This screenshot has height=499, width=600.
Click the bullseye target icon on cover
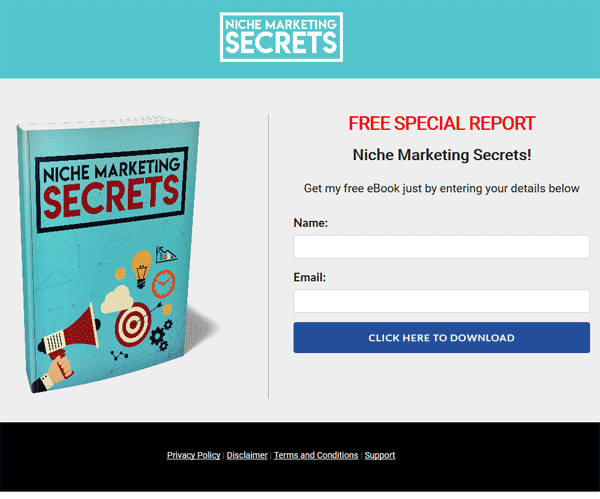(134, 324)
